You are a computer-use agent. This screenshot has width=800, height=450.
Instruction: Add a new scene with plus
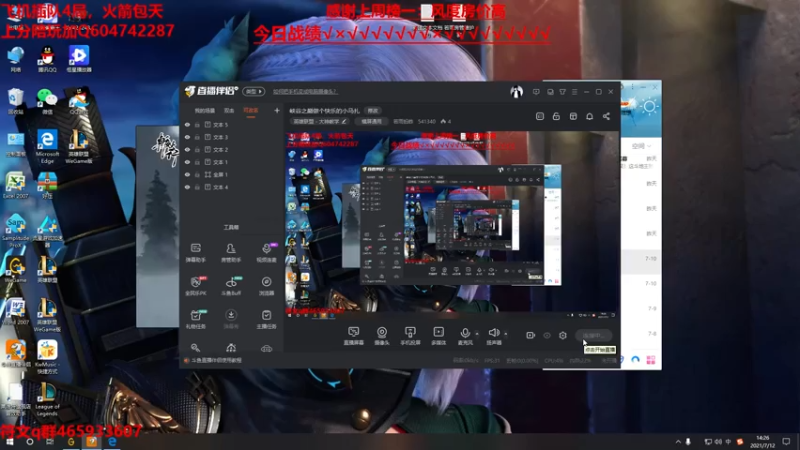tap(277, 110)
